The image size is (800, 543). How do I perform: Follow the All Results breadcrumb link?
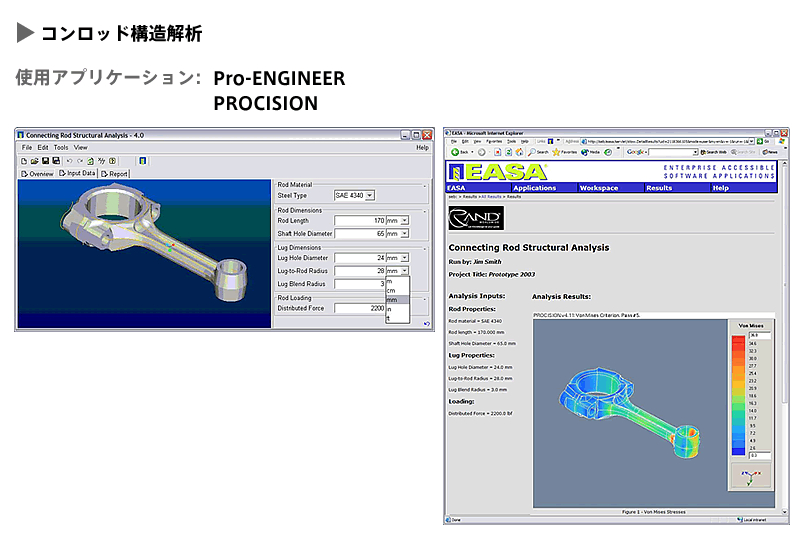coord(491,196)
